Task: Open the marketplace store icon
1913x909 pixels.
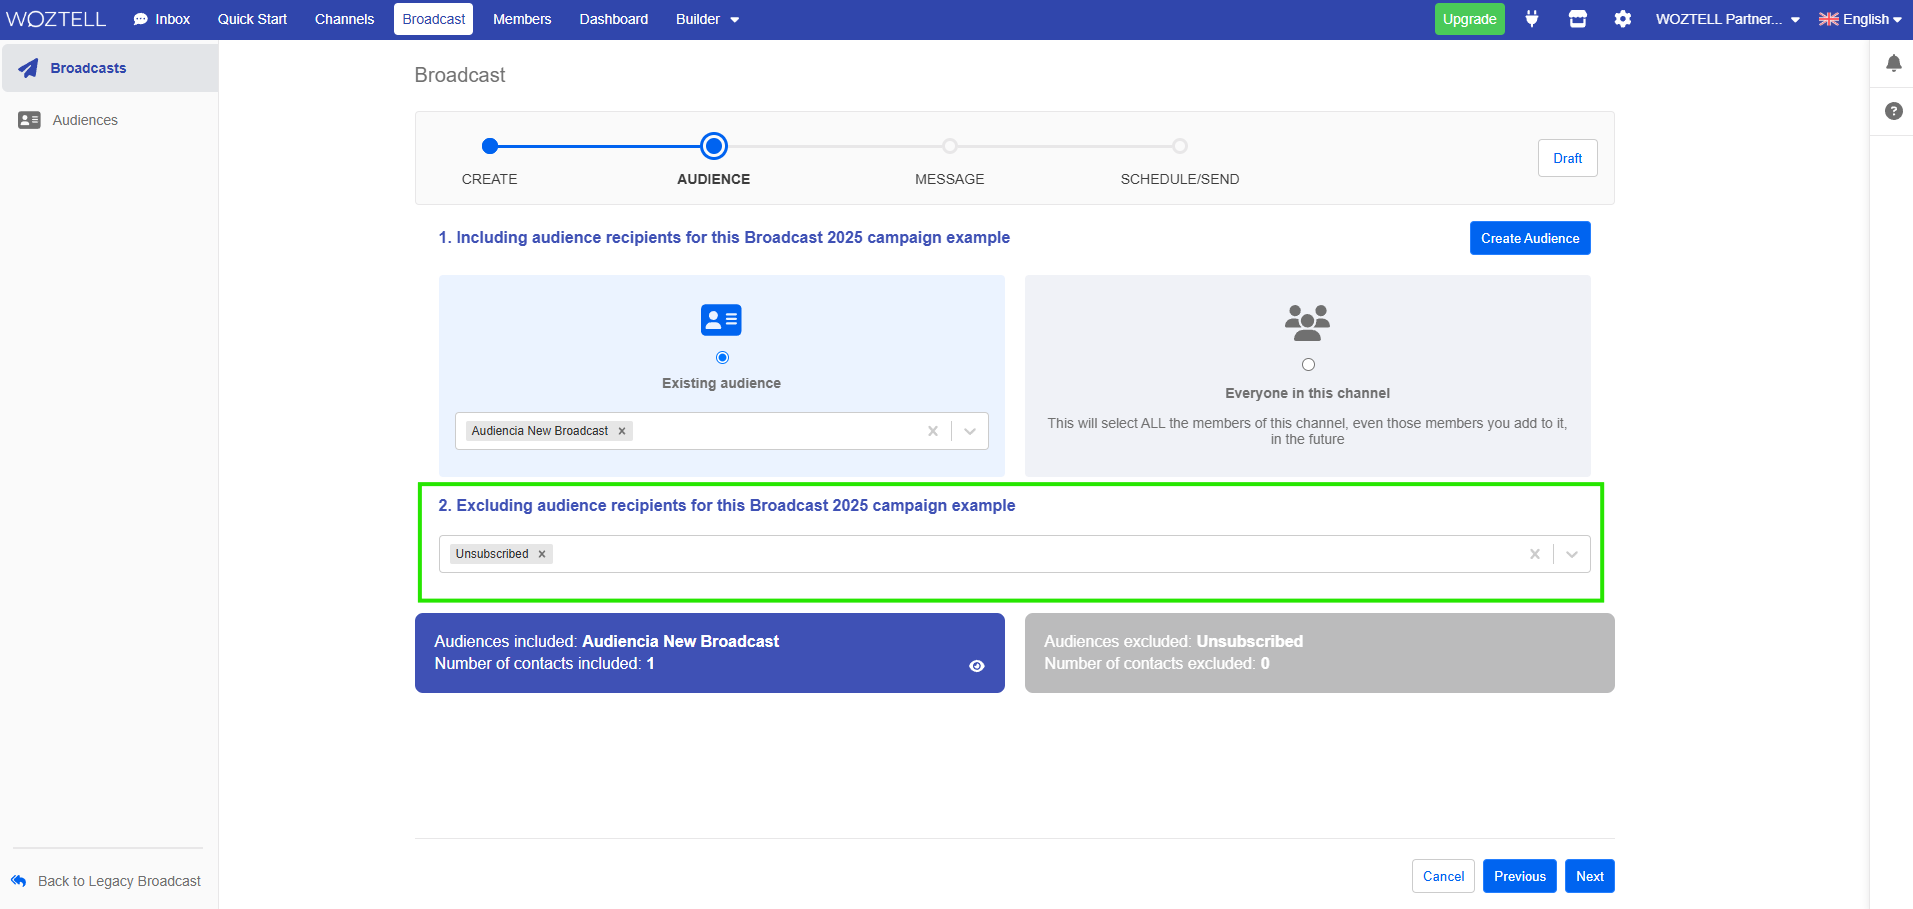Action: point(1577,19)
